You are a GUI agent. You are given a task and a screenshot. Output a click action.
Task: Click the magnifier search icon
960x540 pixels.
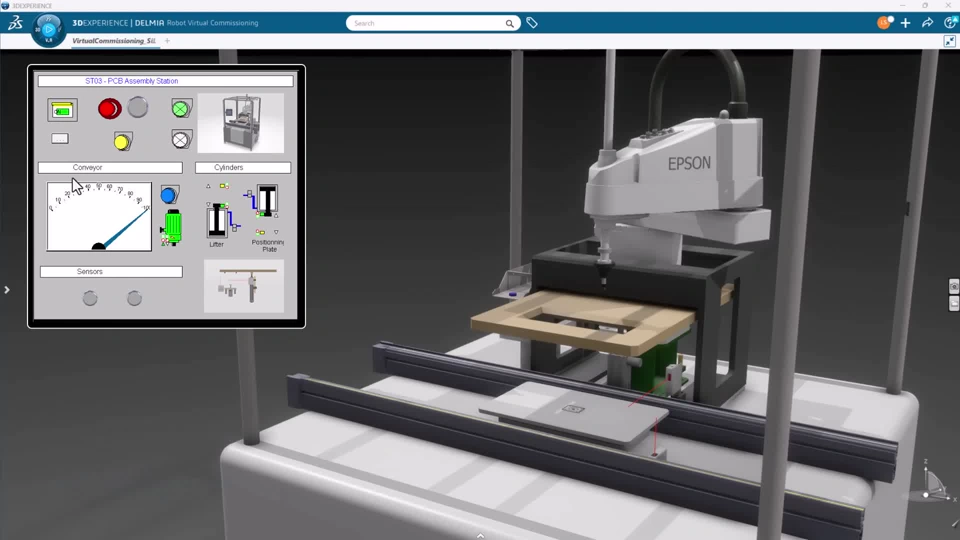tap(509, 23)
